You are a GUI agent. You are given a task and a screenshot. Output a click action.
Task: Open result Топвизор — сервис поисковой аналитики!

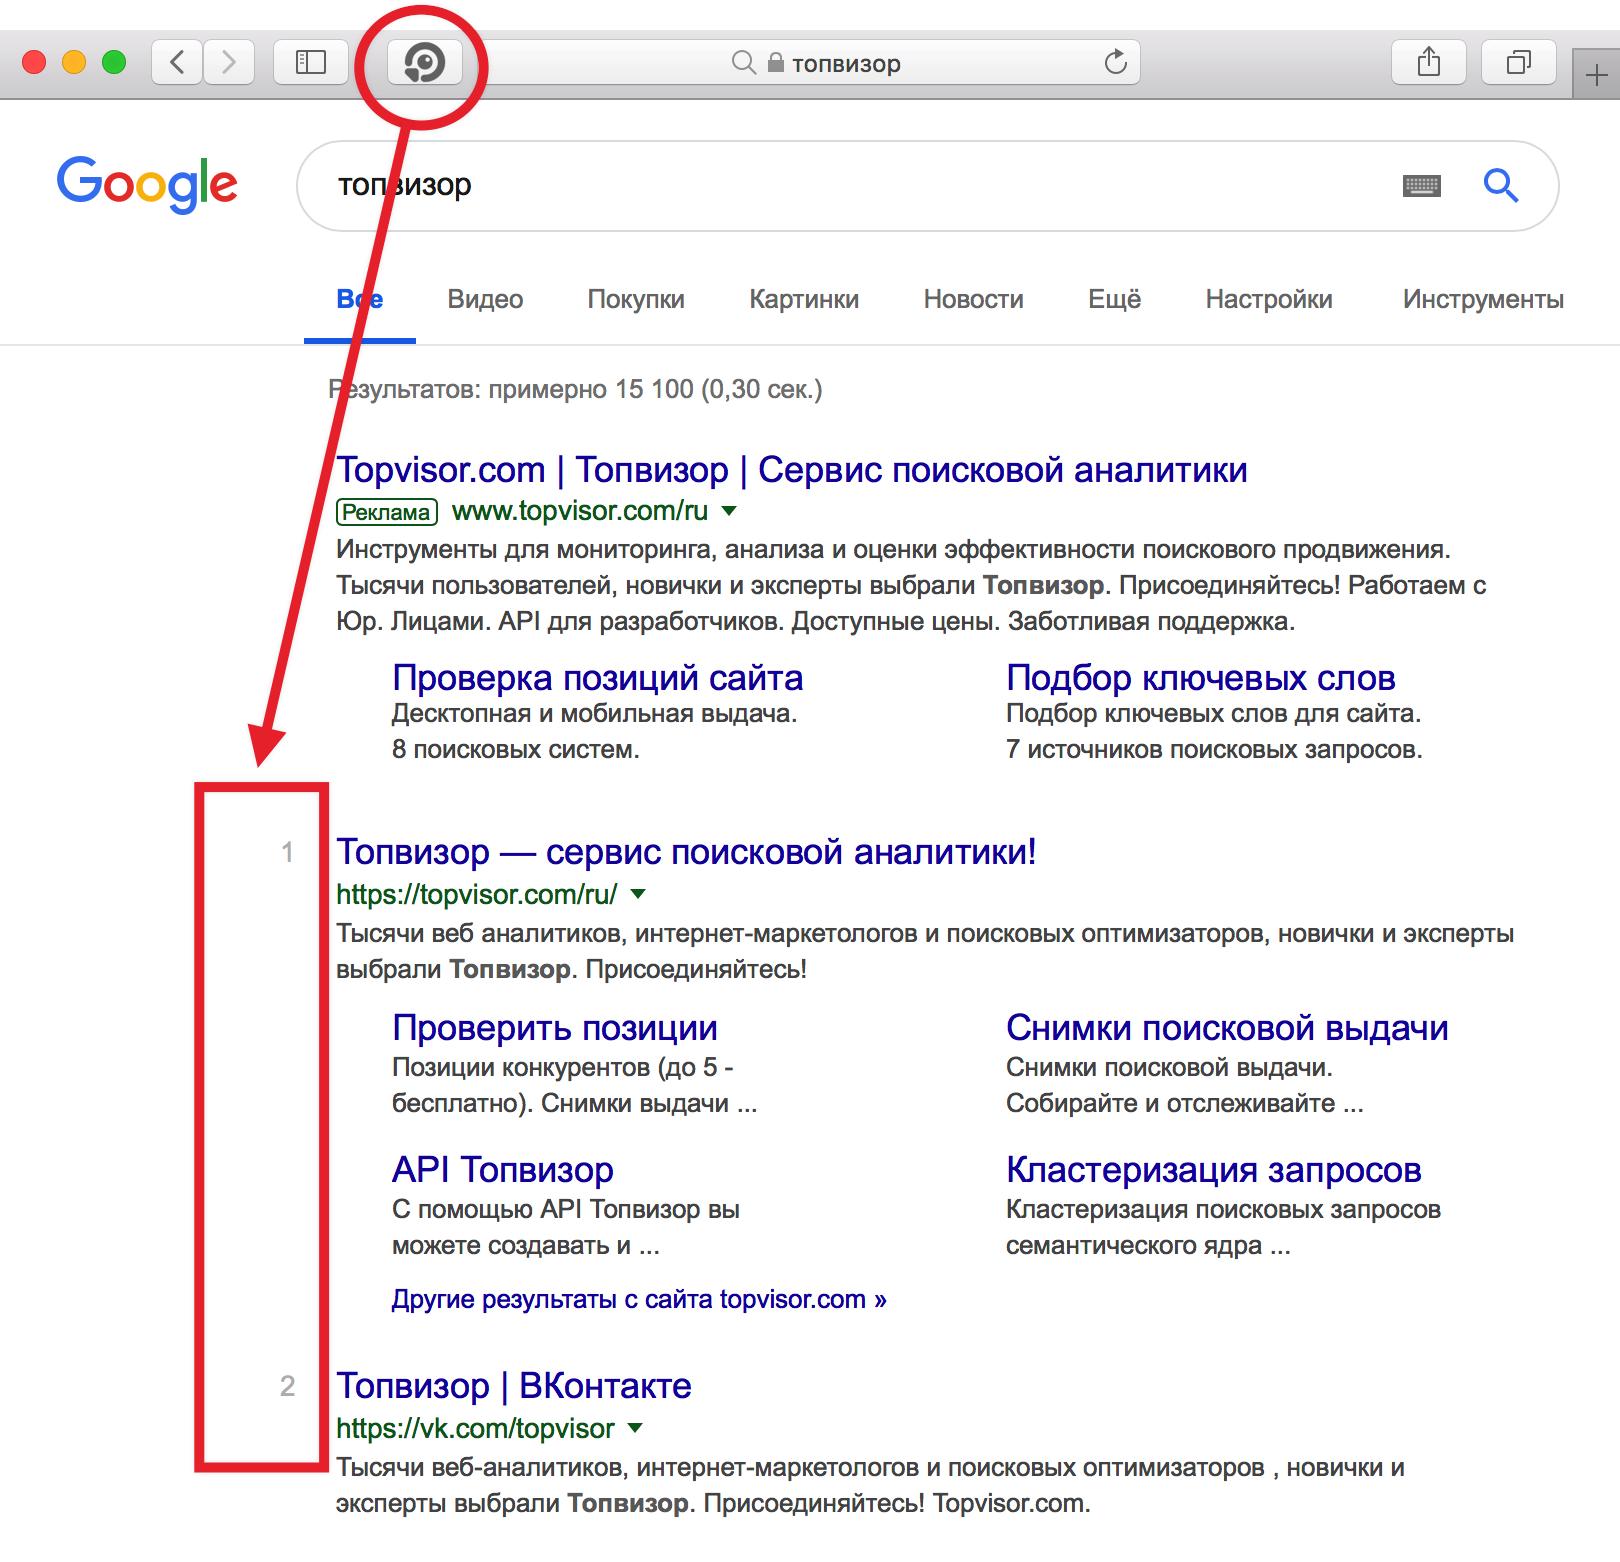[x=686, y=851]
